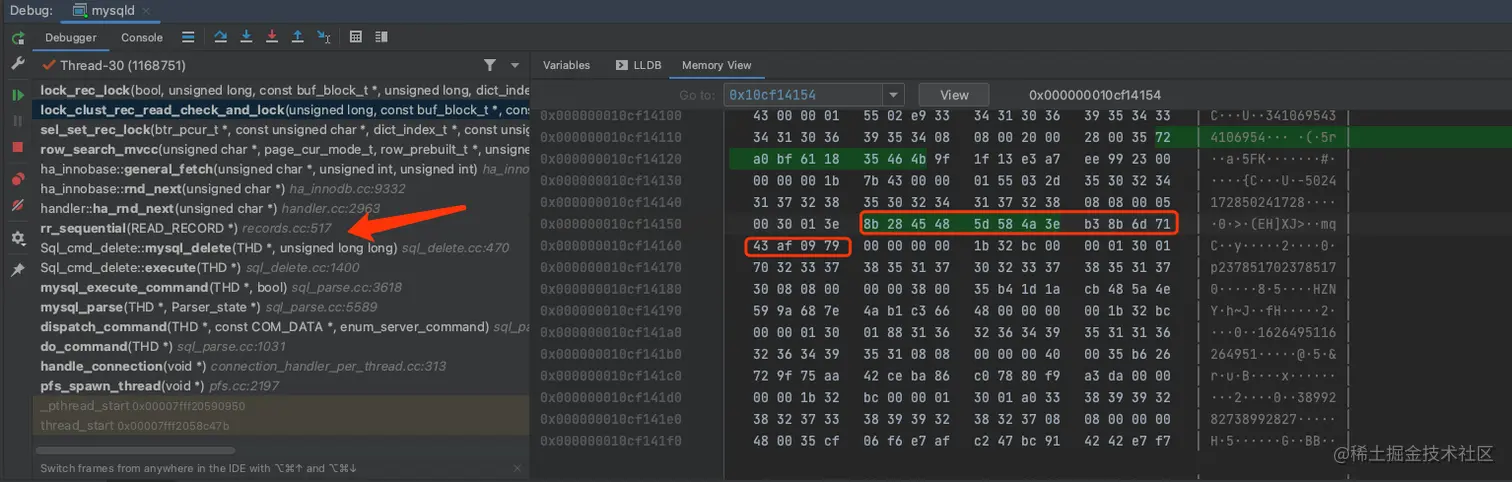This screenshot has width=1512, height=482.
Task: Pin the debug tab
Action: [18, 270]
